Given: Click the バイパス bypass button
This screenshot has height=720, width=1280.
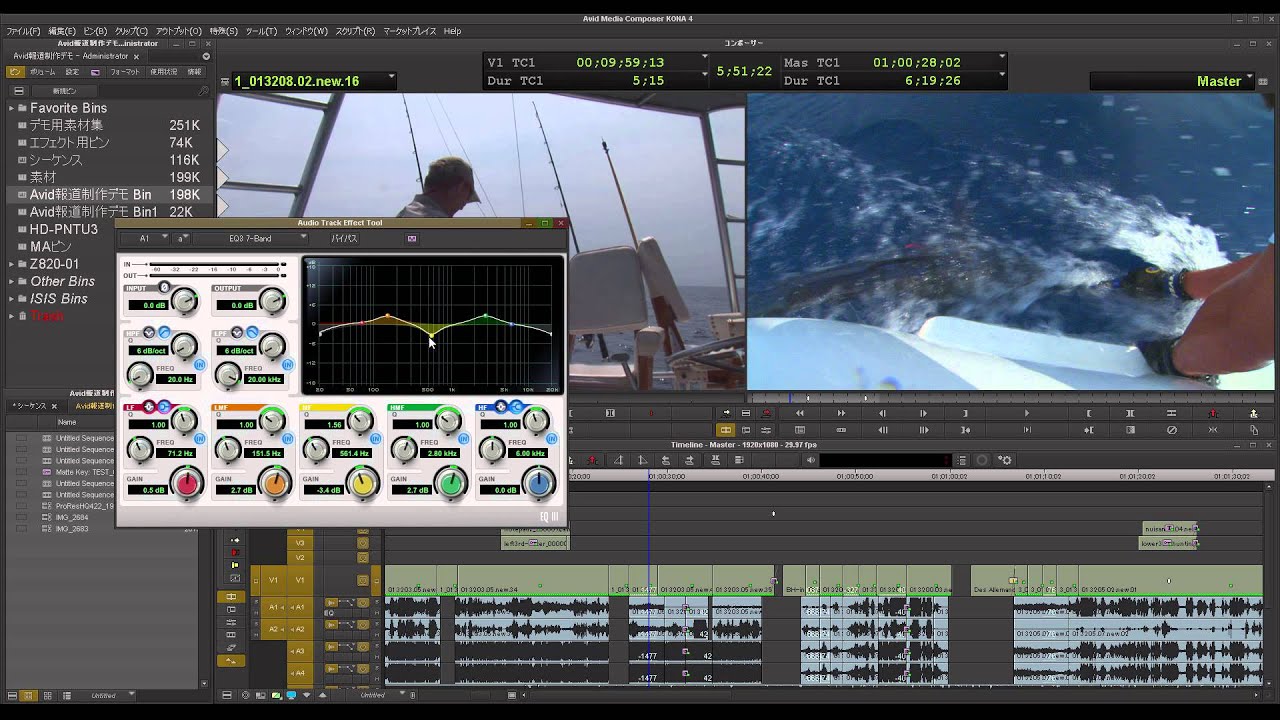Looking at the screenshot, I should (x=344, y=239).
